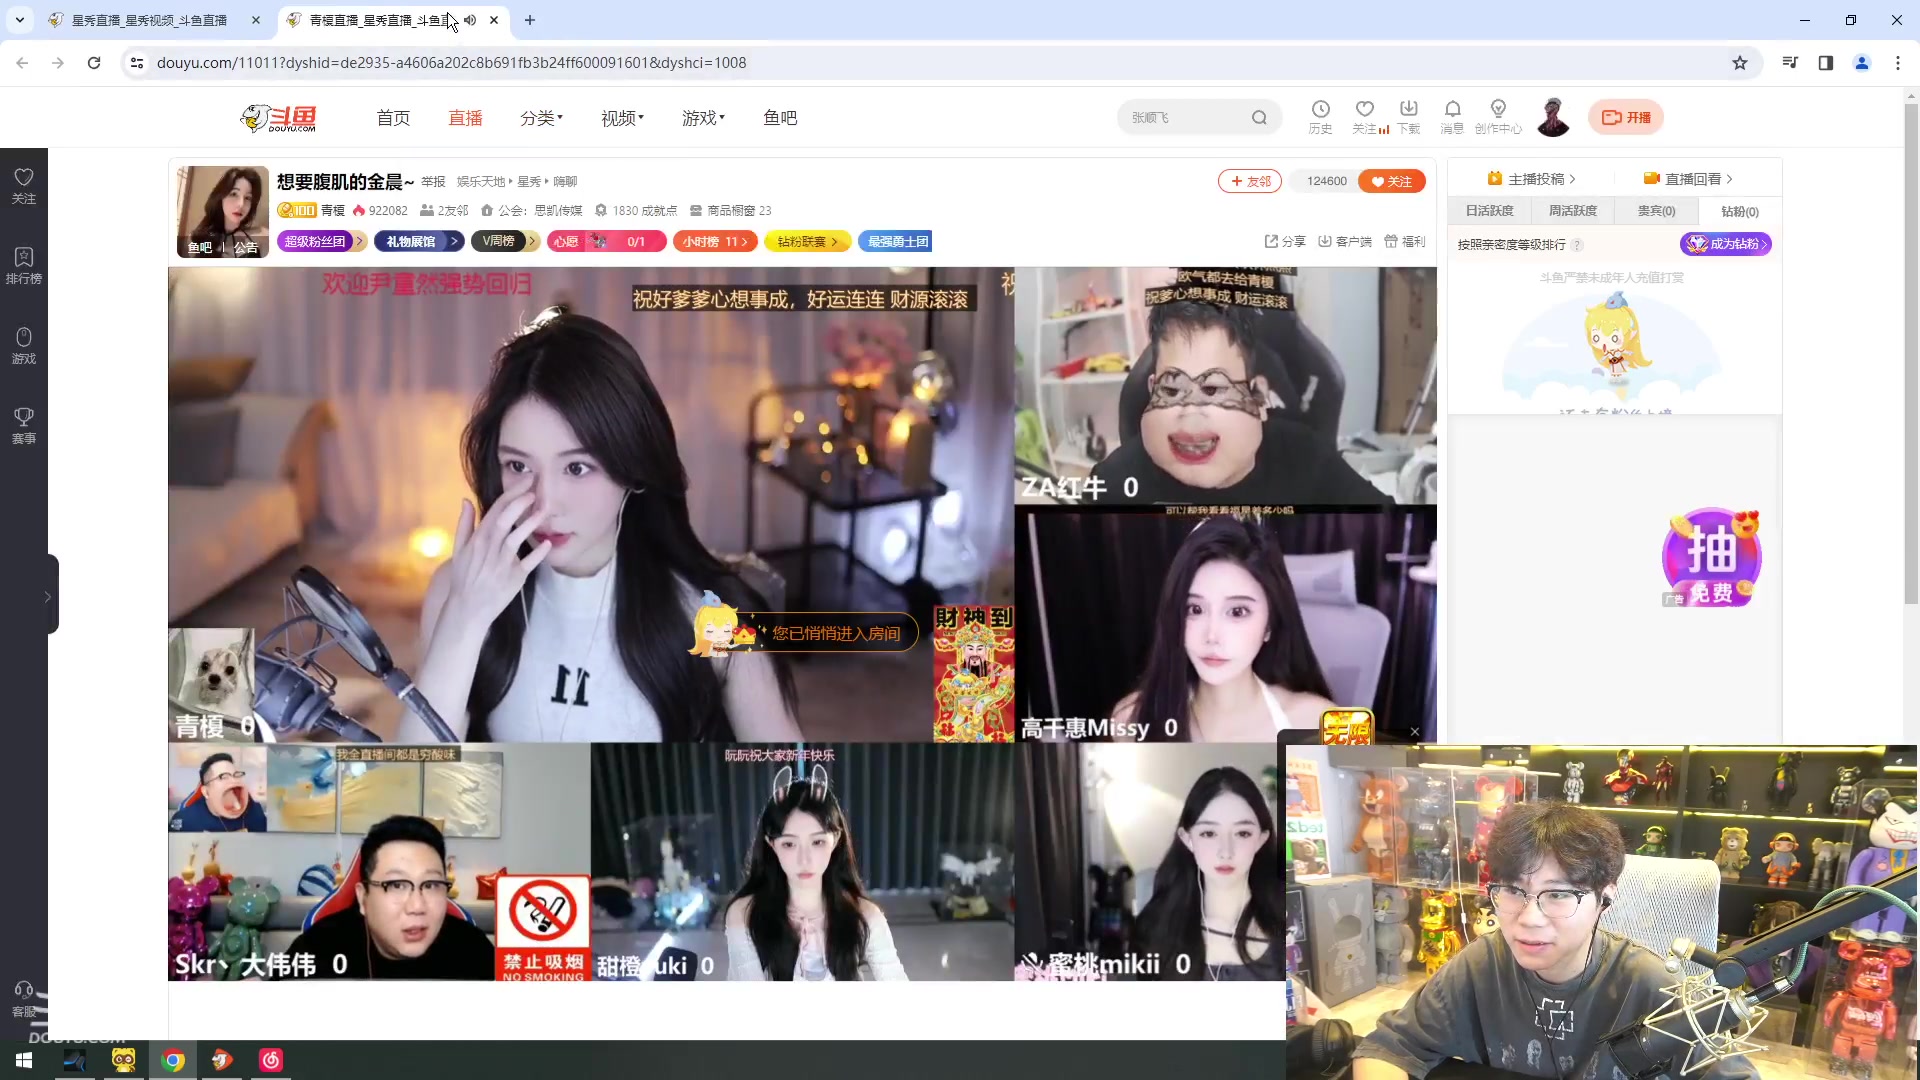The image size is (1920, 1080).
Task: Open the 消息 notifications bell
Action: click(x=1452, y=116)
